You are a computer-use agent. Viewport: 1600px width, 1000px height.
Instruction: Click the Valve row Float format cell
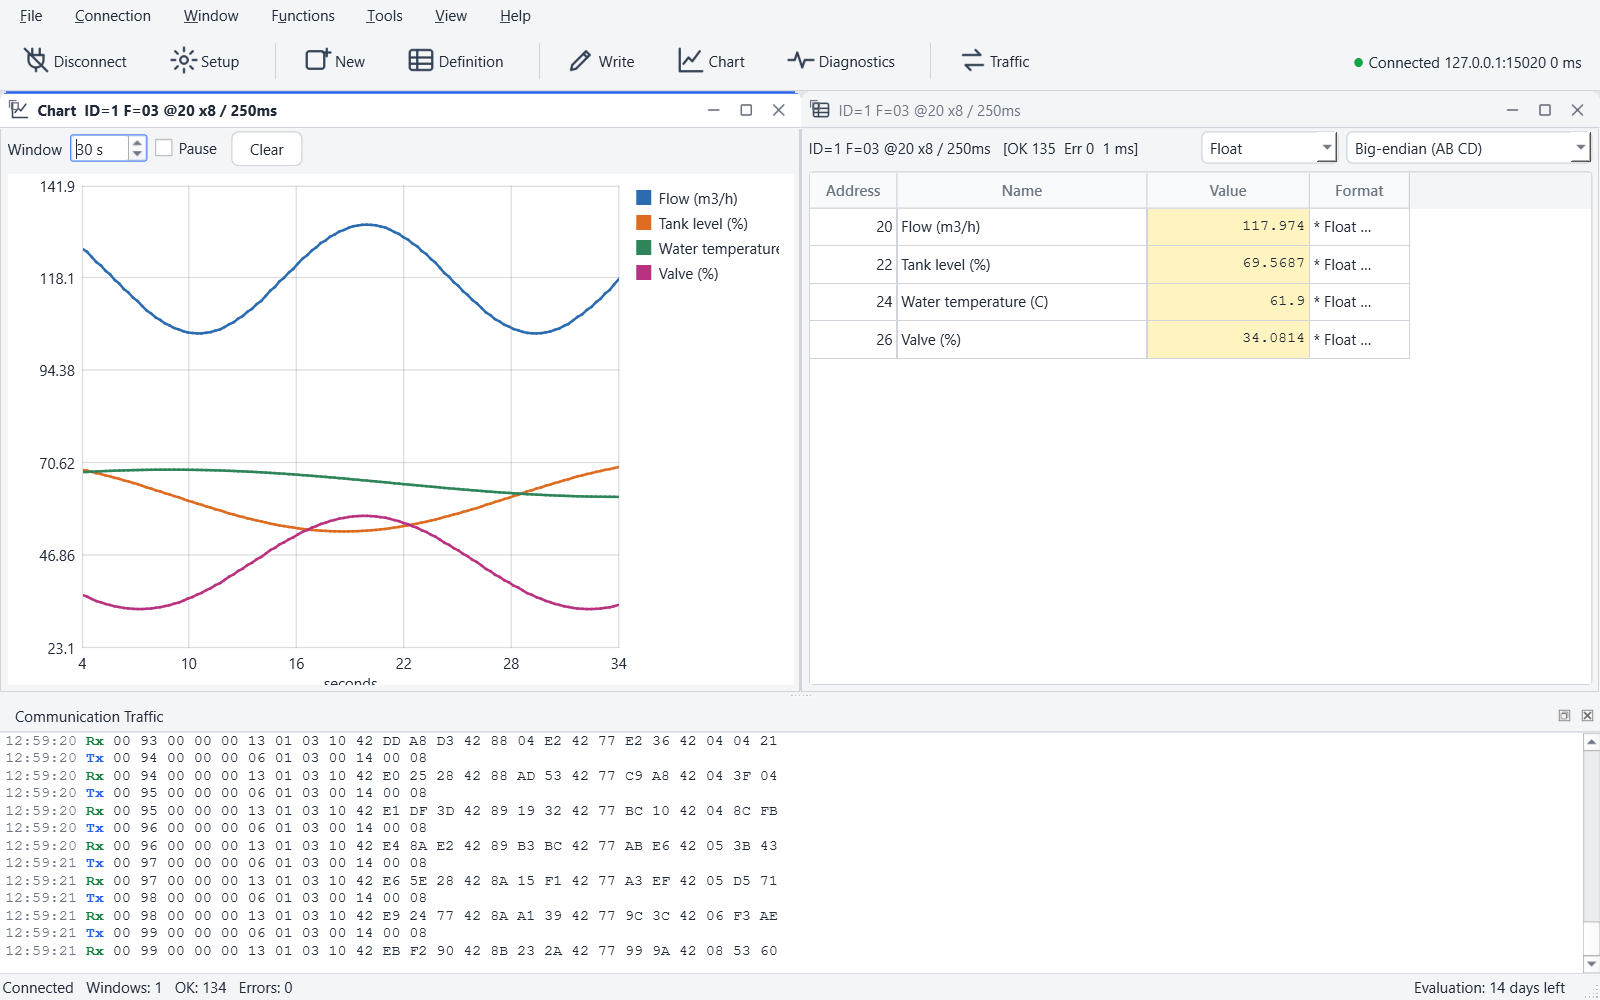click(1359, 340)
